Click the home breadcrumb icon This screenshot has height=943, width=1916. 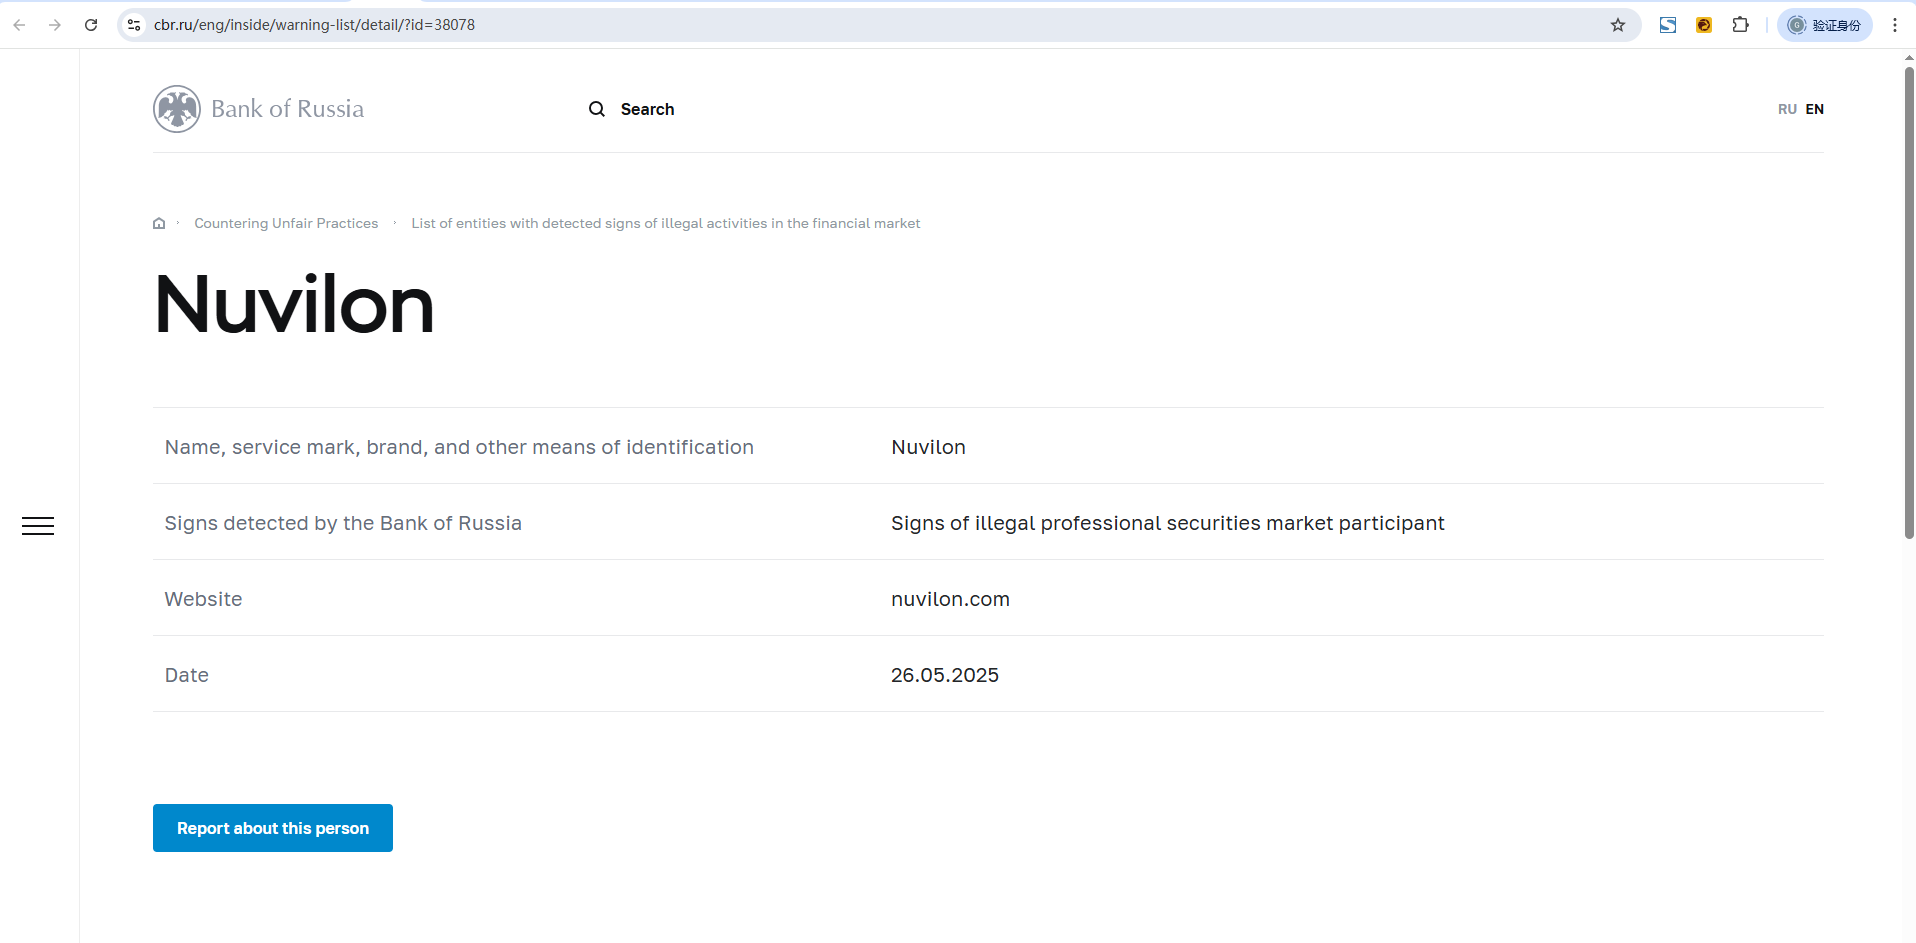(x=159, y=223)
